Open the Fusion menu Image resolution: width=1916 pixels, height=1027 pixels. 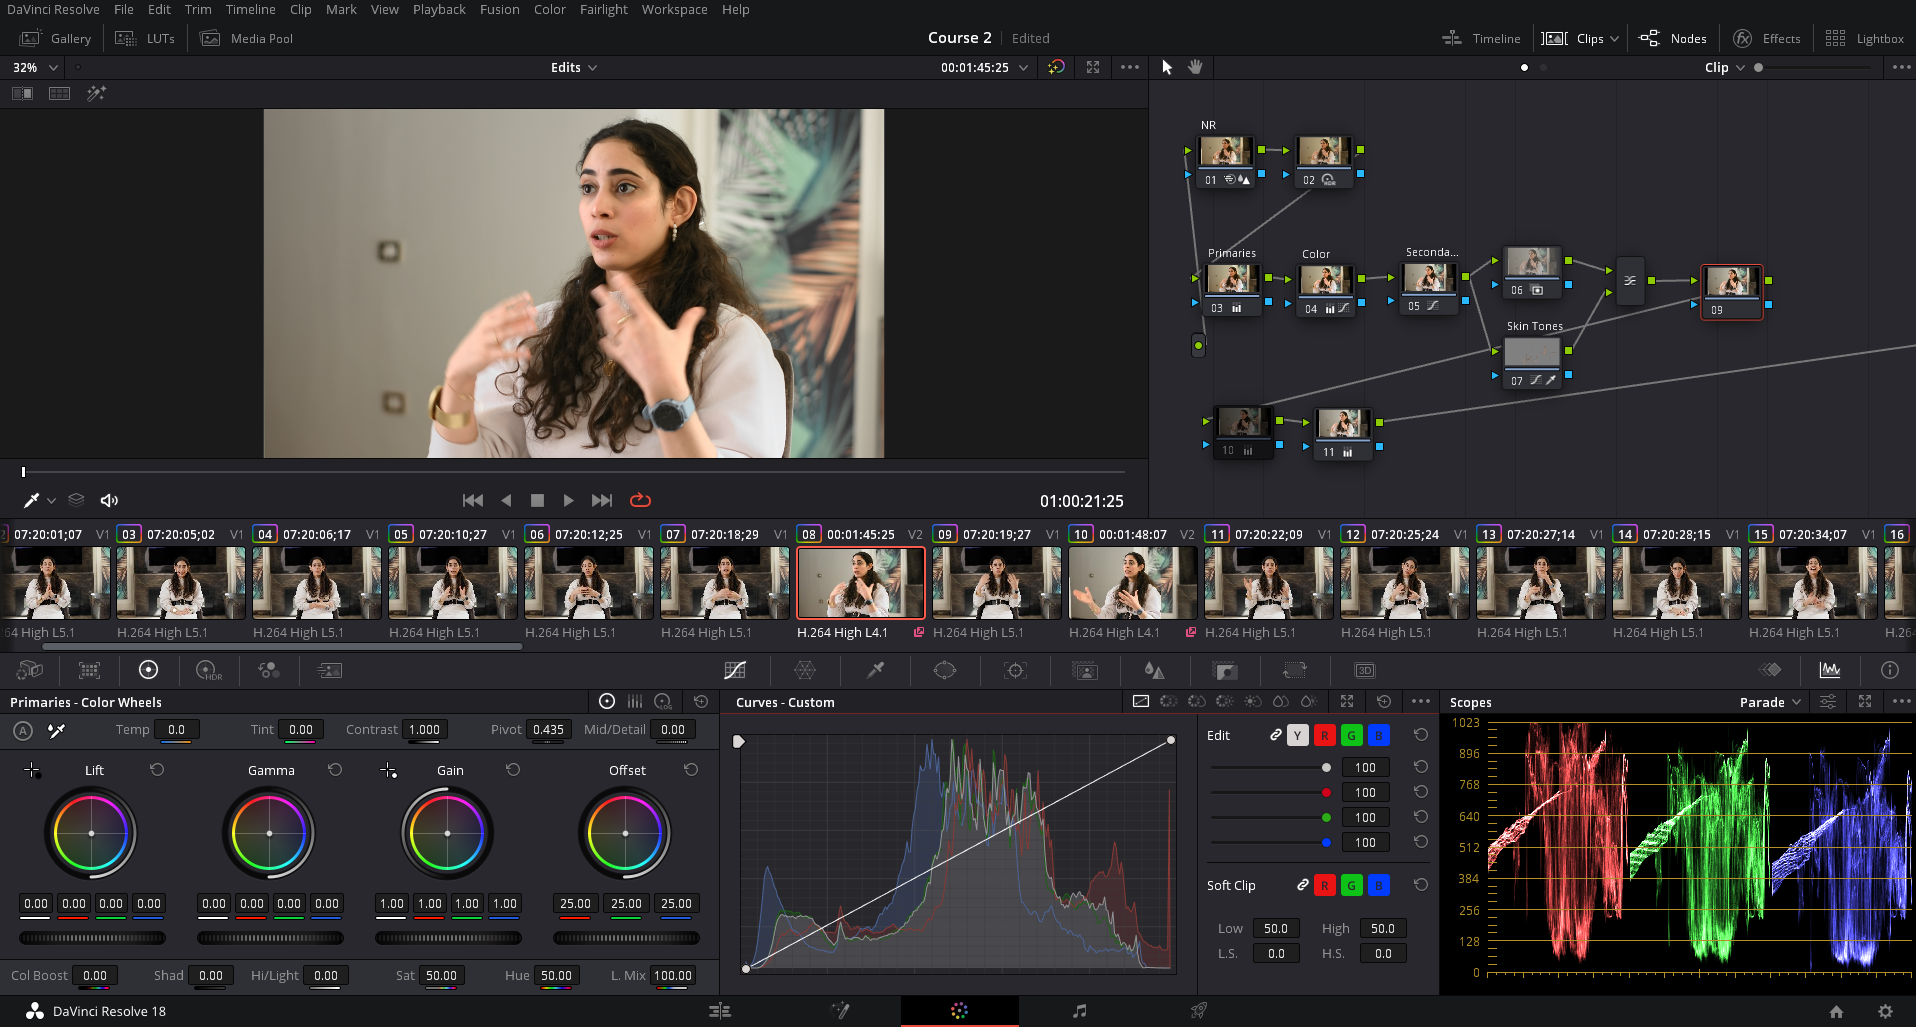(499, 10)
